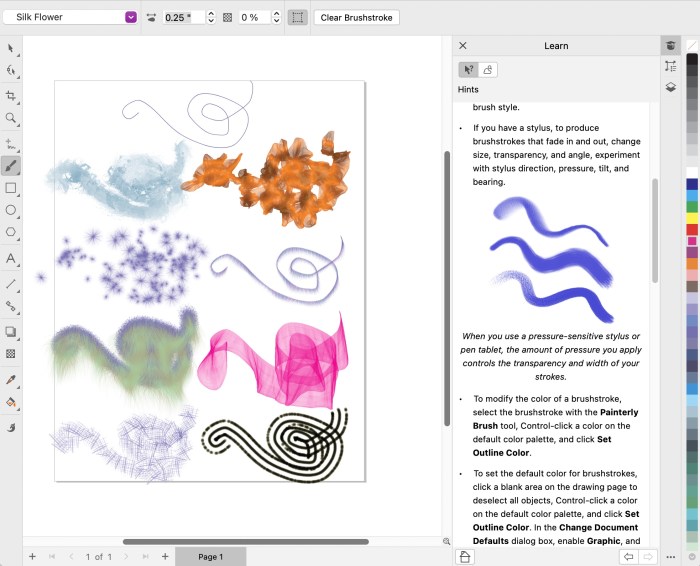Select the Drop Shadow tool
This screenshot has width=700, height=566.
pyautogui.click(x=11, y=332)
